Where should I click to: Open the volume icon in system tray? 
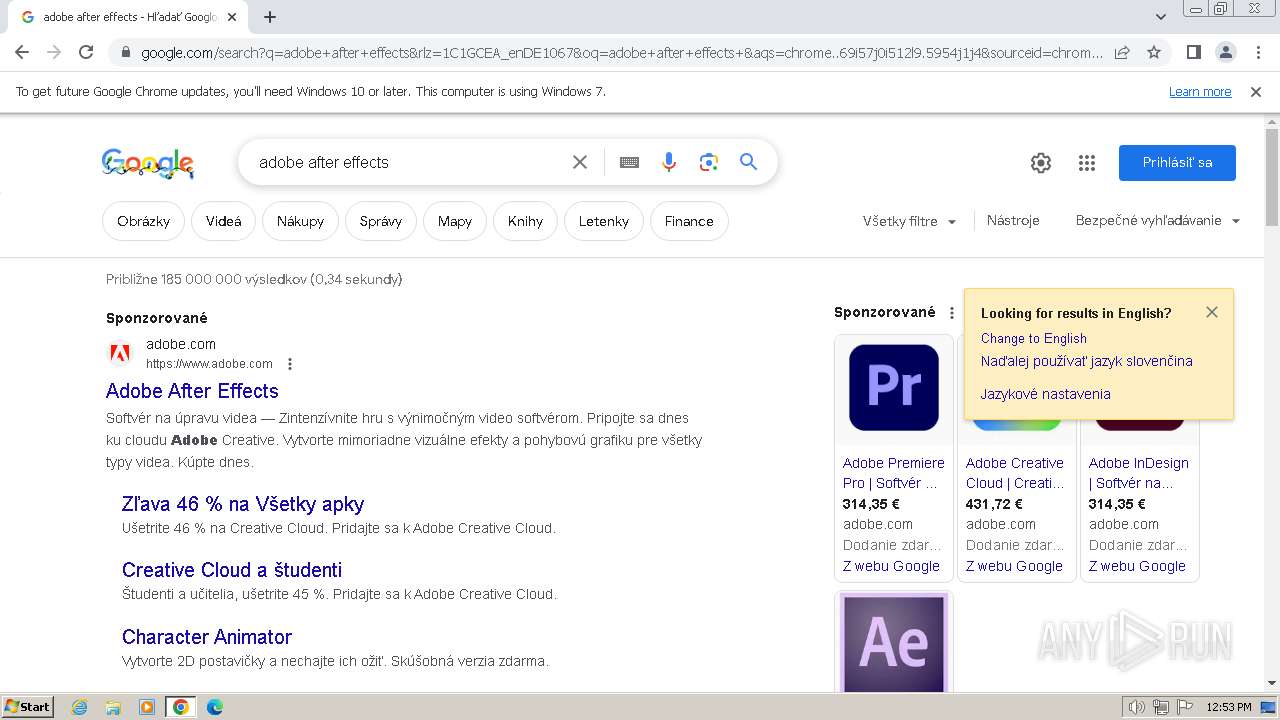(x=1136, y=707)
